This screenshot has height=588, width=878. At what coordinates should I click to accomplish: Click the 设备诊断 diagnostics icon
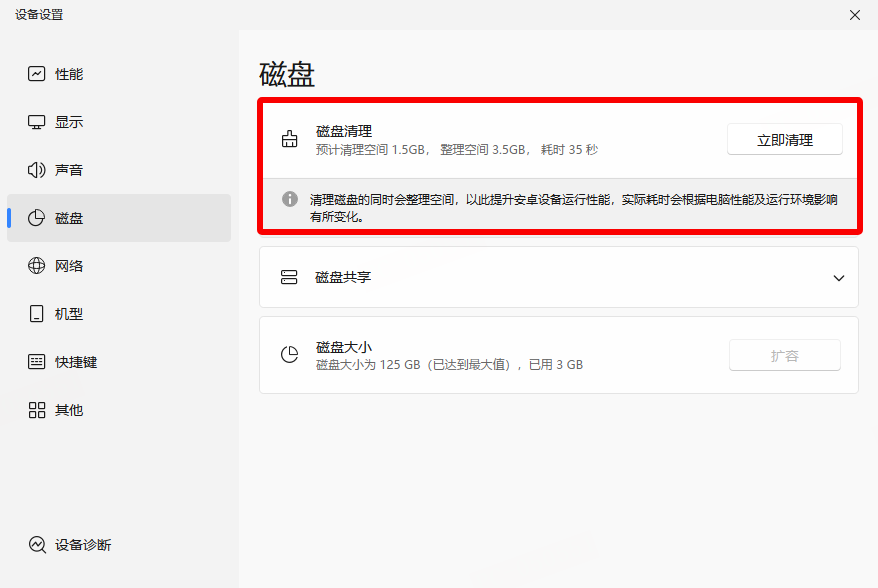37,545
